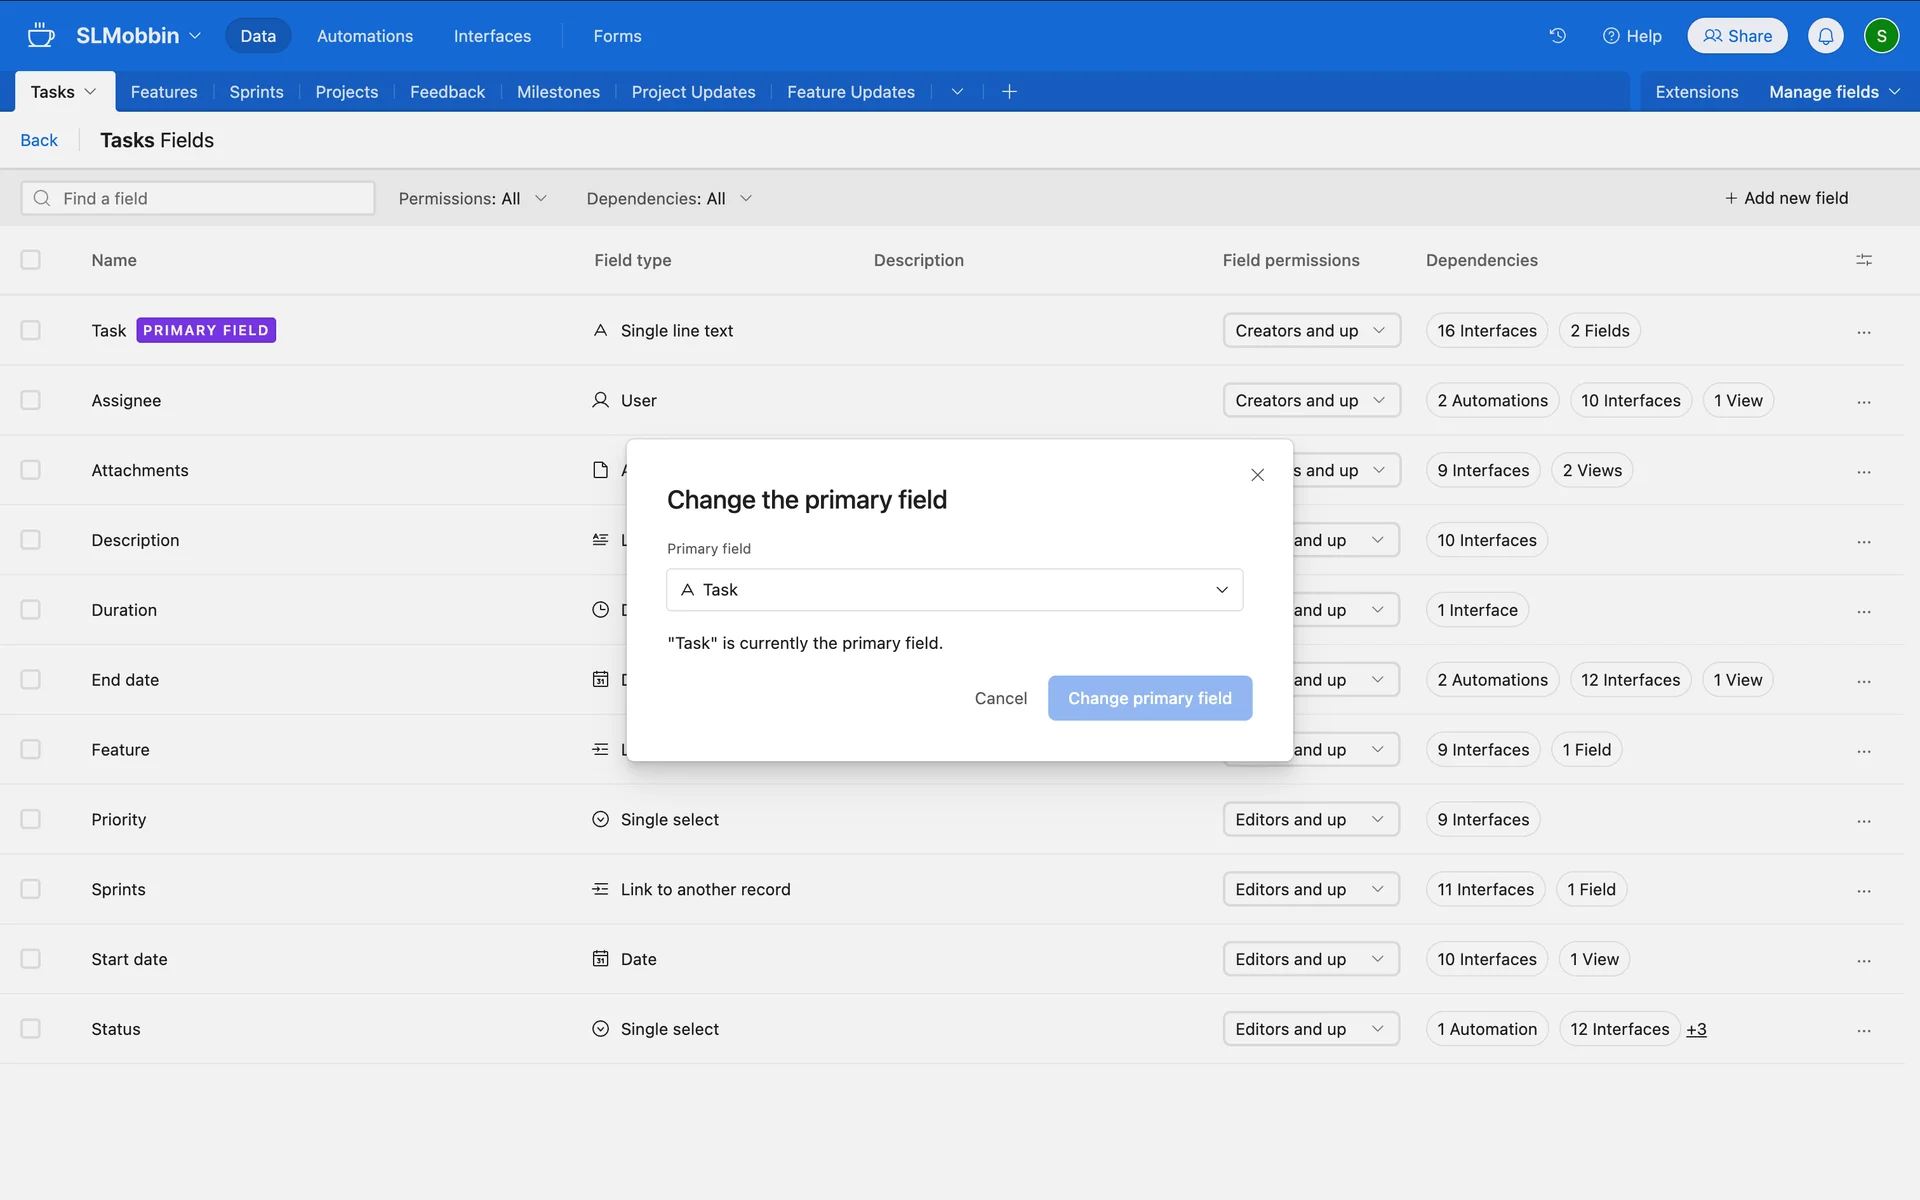Viewport: 1920px width, 1200px height.
Task: Open the Automations menu
Action: tap(364, 36)
